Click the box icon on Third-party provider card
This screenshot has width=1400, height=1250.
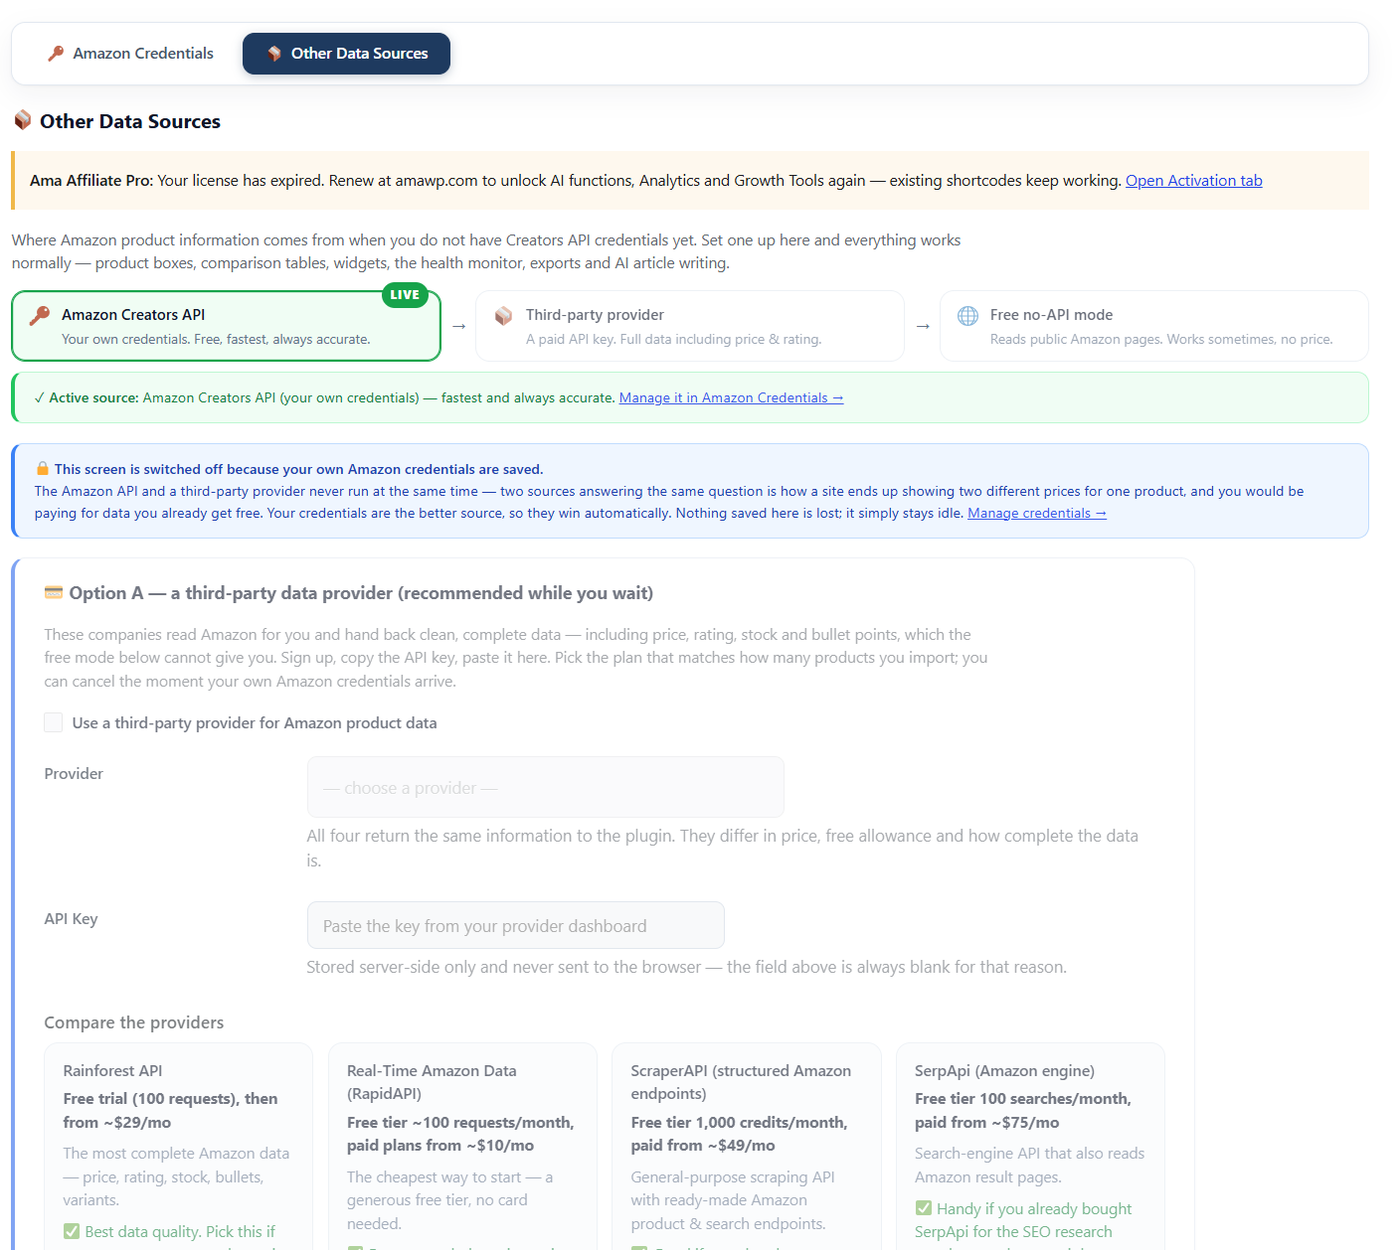504,316
